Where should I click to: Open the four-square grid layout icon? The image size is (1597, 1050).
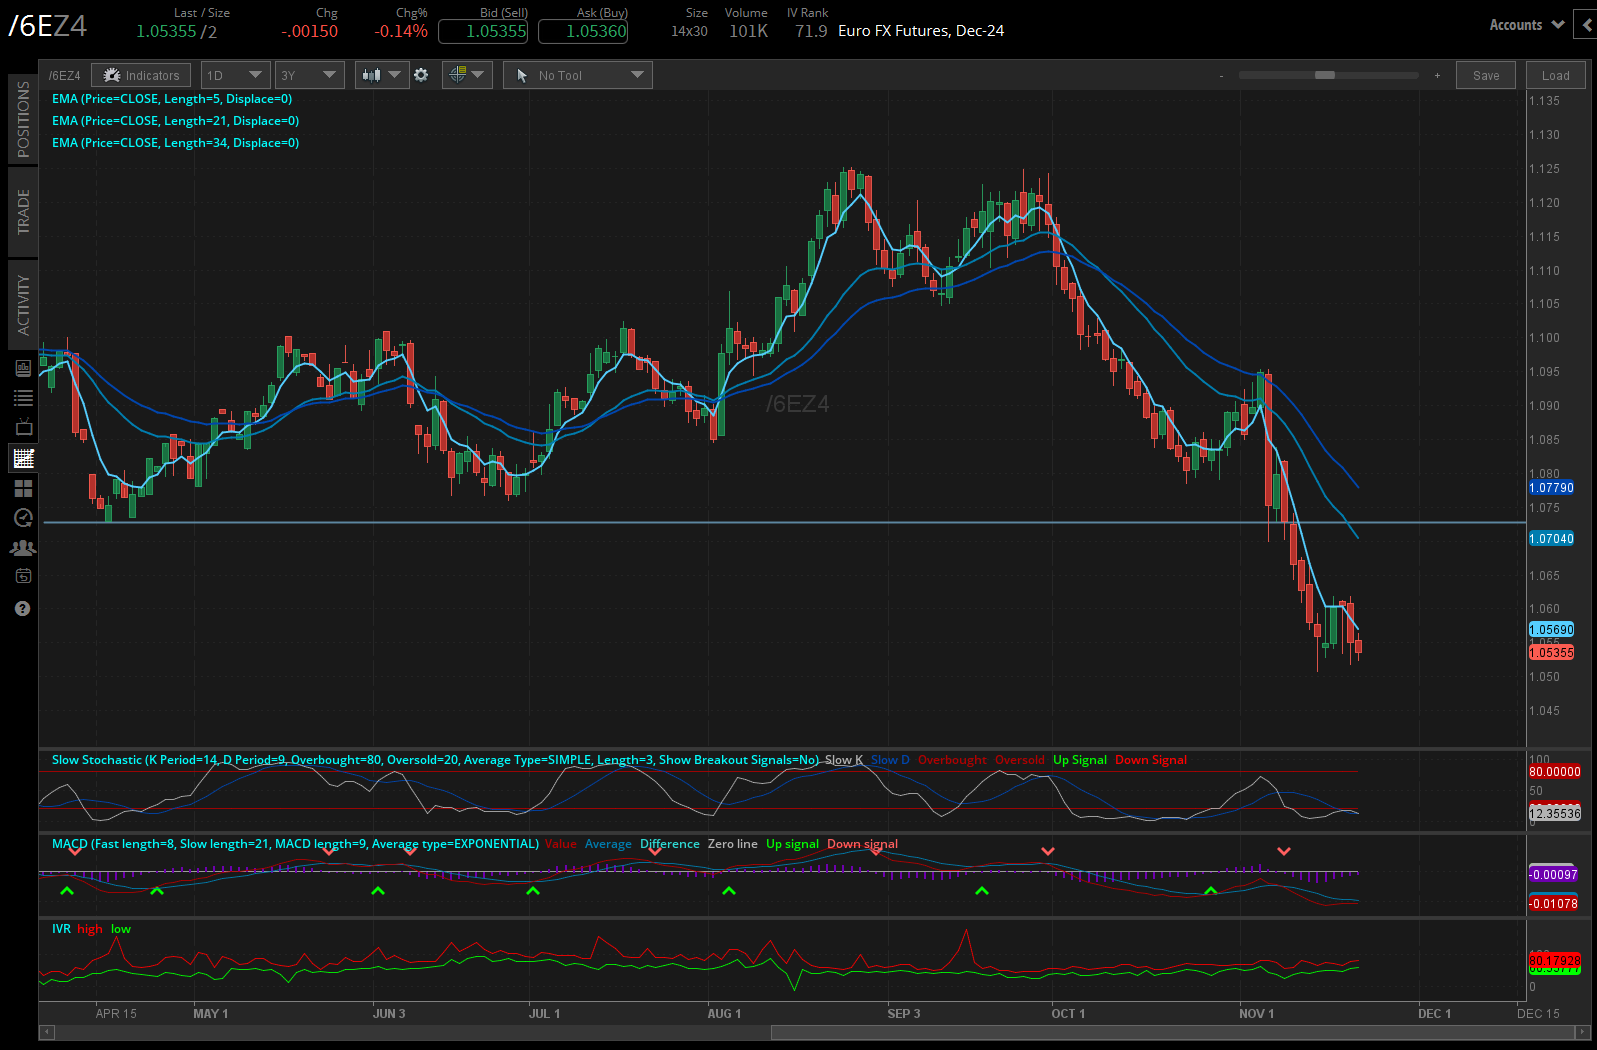click(x=23, y=488)
